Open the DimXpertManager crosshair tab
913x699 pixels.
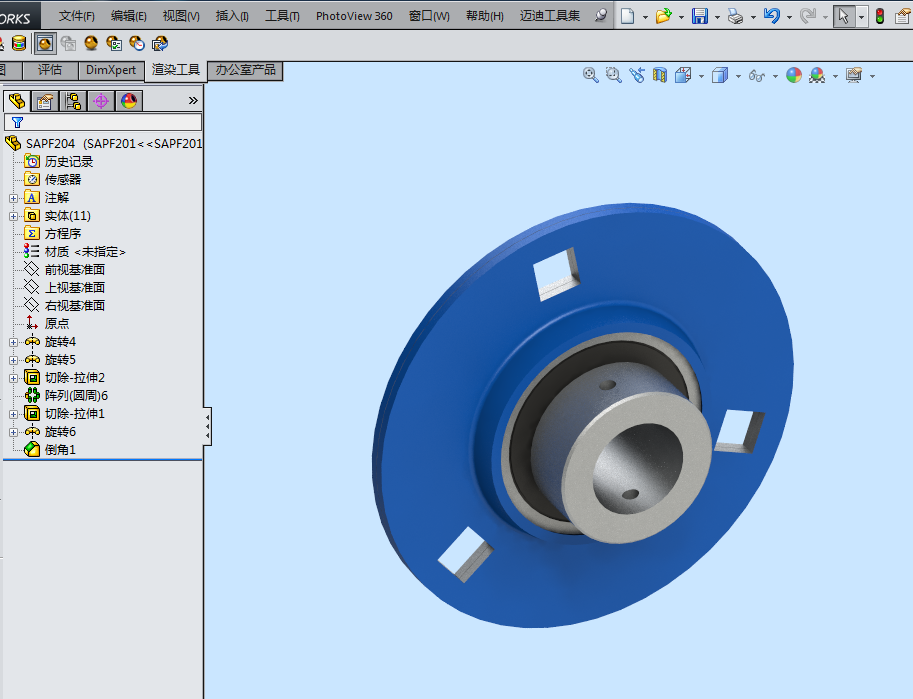[101, 101]
